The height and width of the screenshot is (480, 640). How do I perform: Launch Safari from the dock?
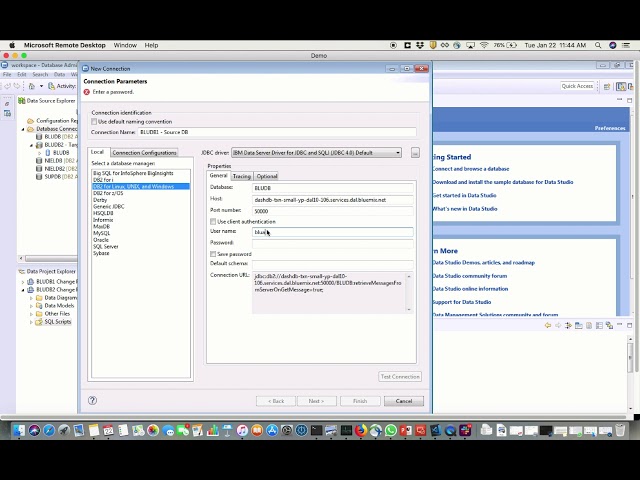tap(49, 430)
